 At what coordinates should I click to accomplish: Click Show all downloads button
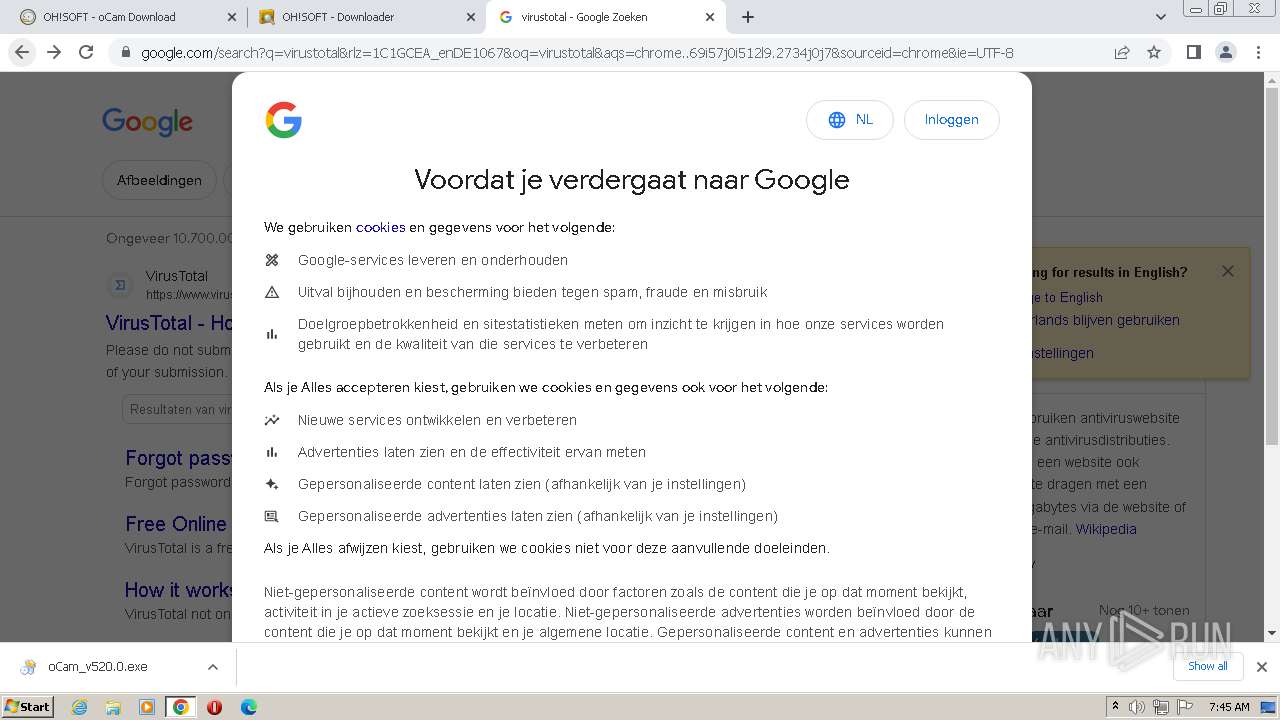click(1207, 667)
